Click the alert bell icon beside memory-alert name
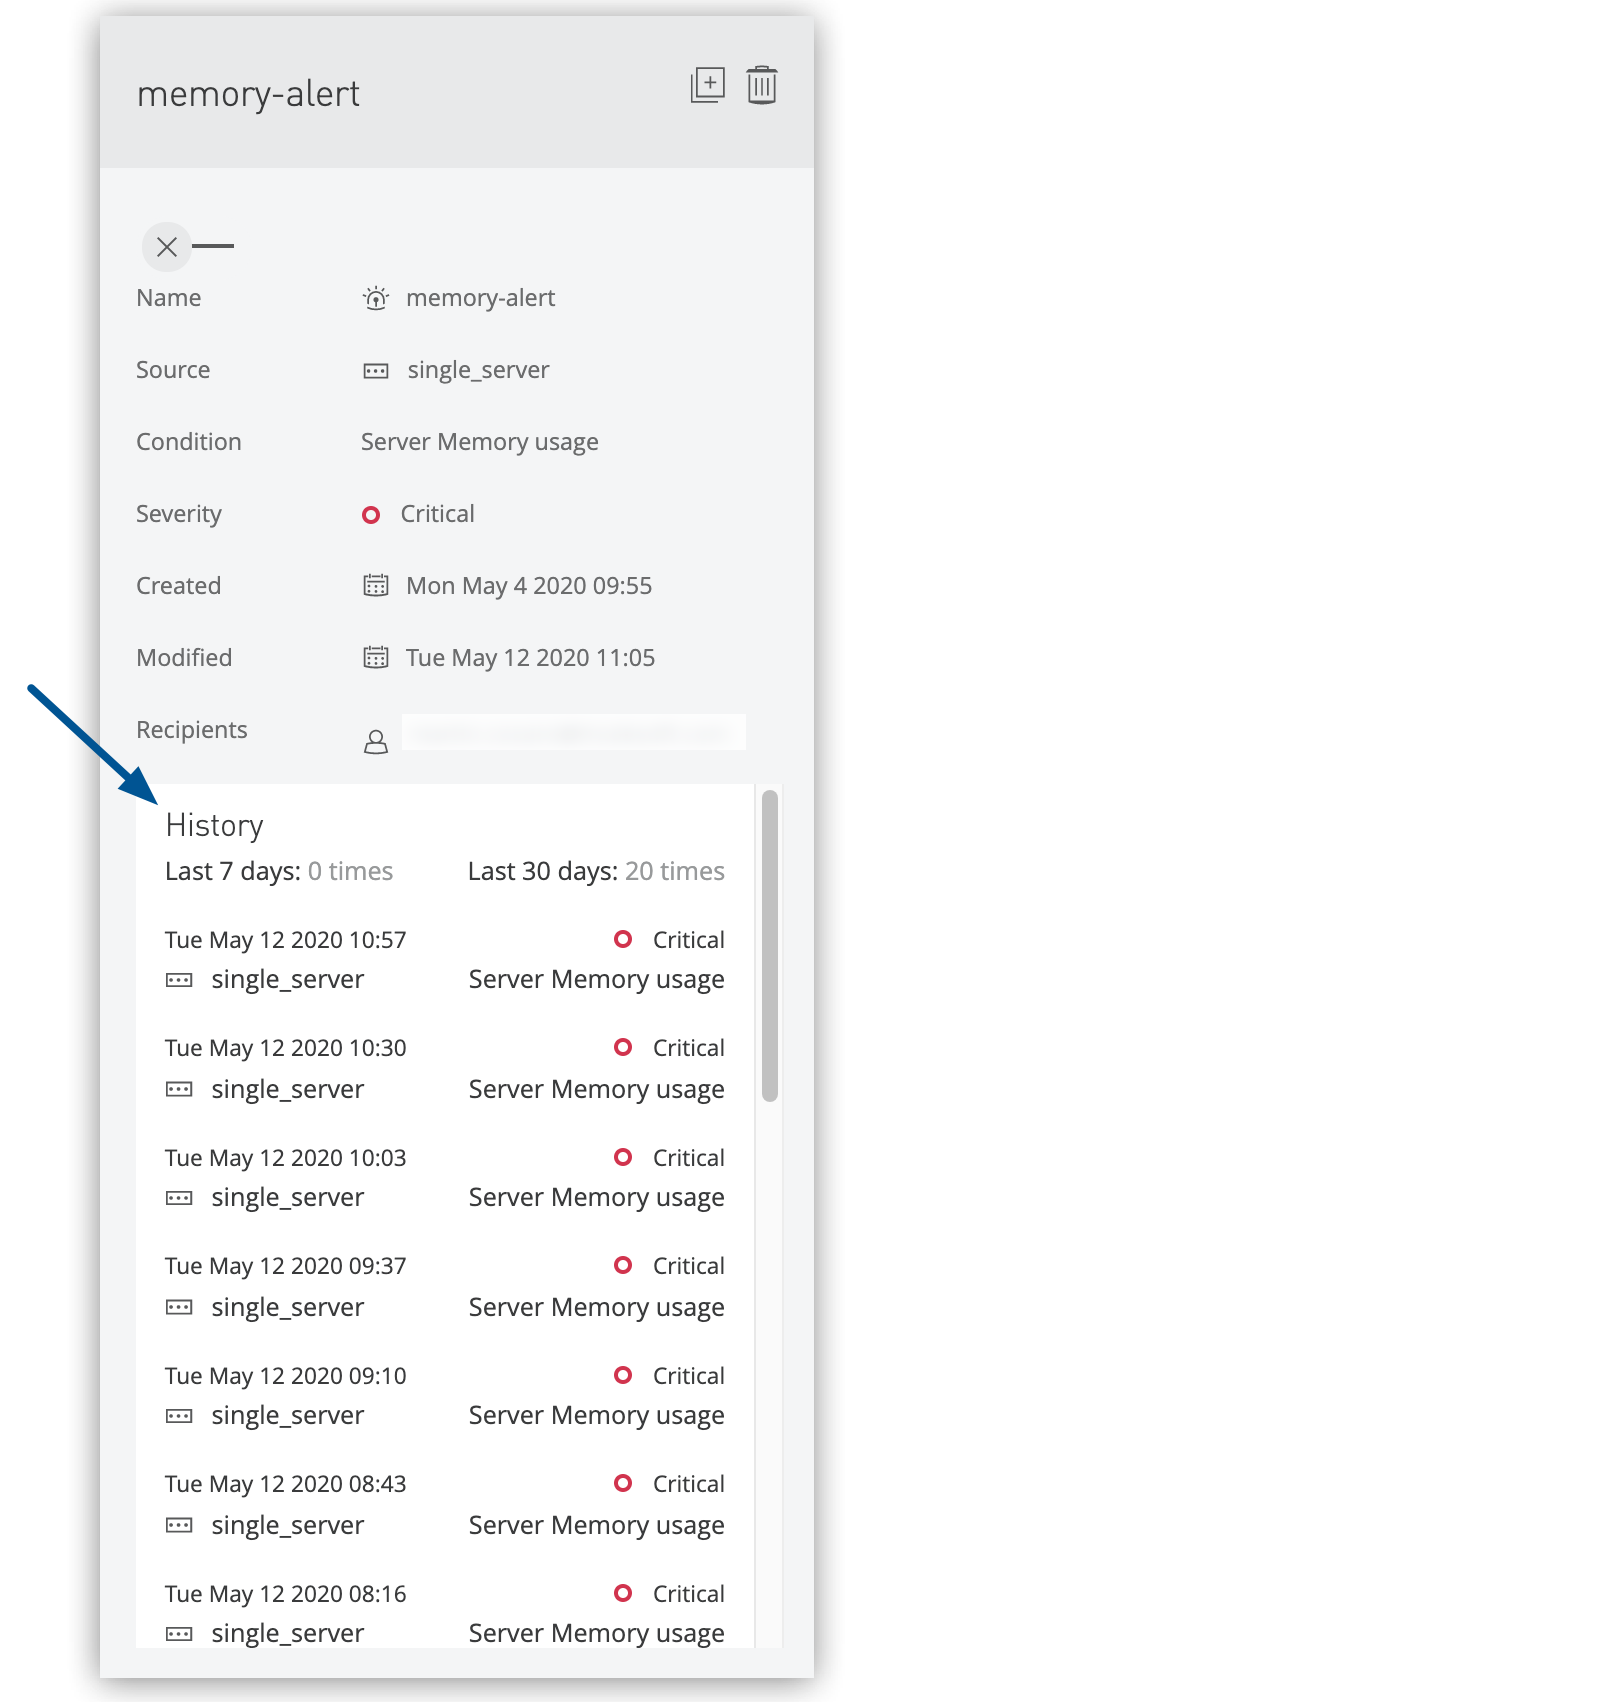This screenshot has height=1702, width=1612. pyautogui.click(x=375, y=297)
